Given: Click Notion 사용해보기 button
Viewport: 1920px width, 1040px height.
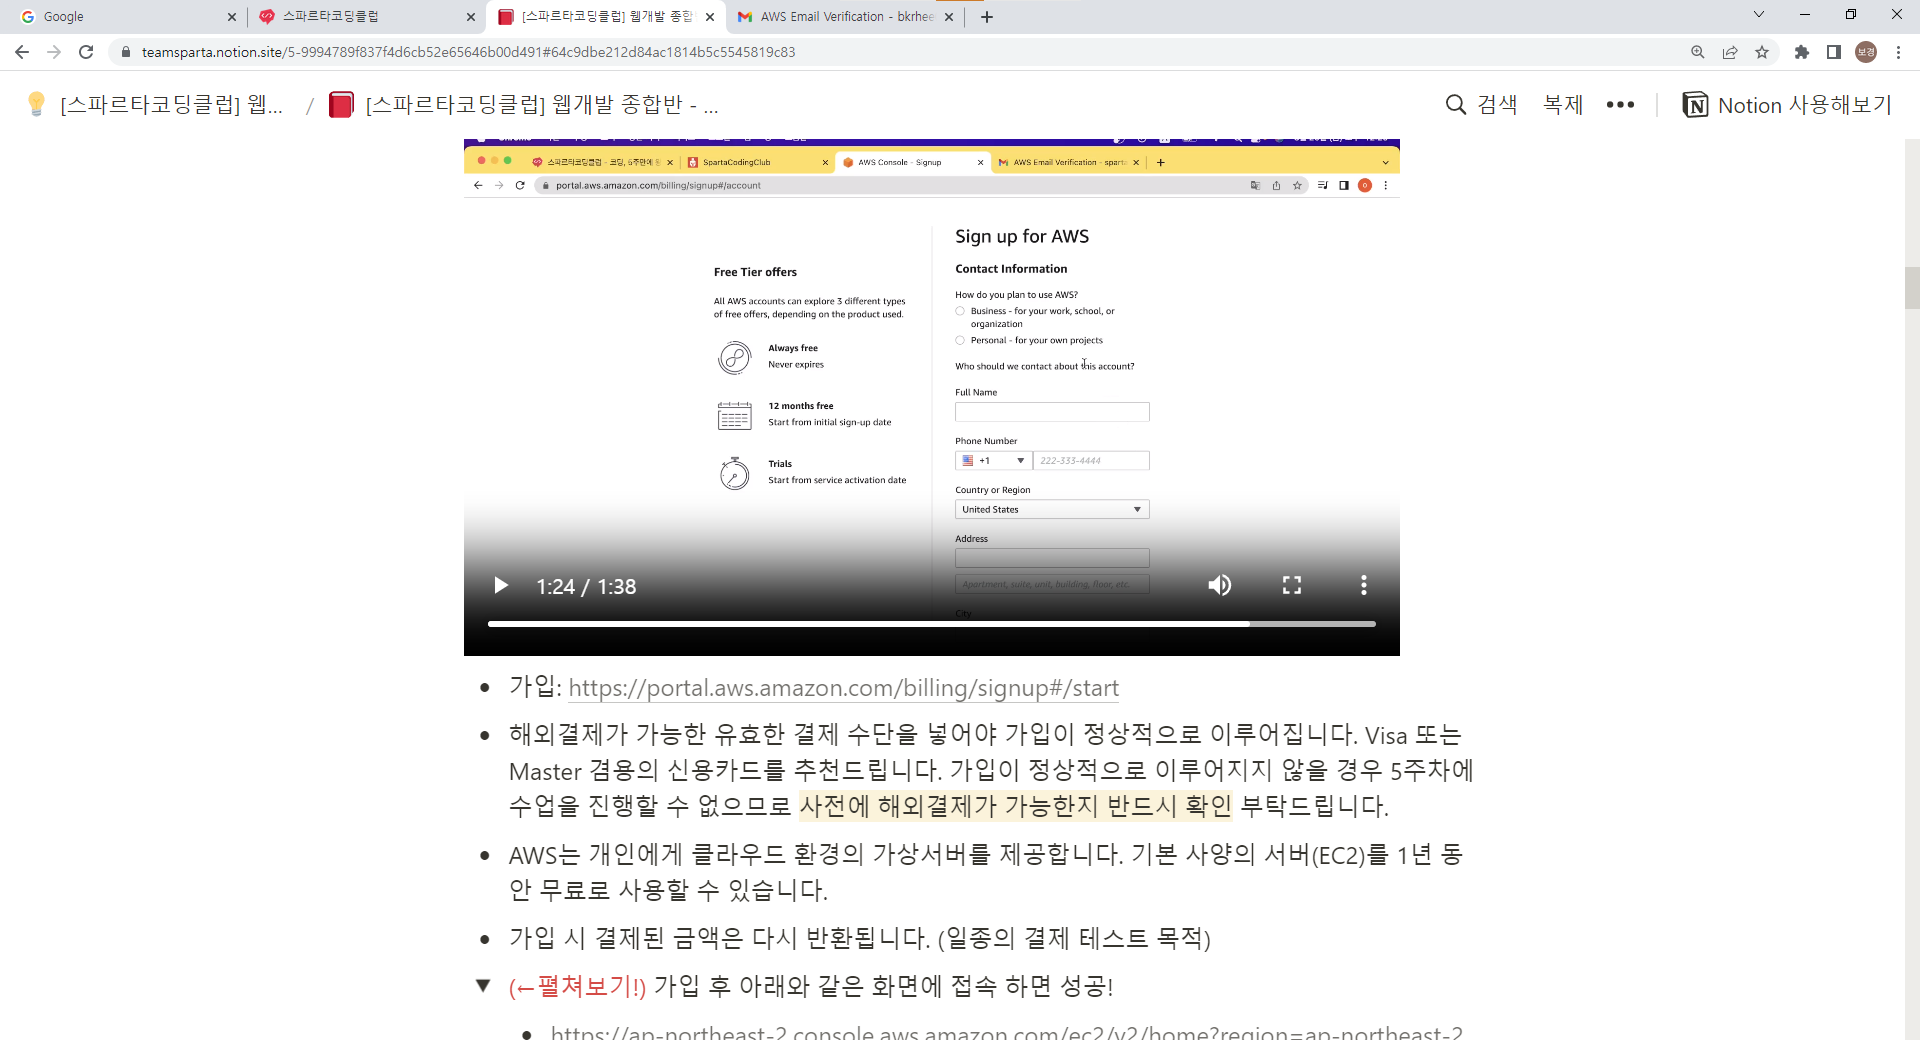Looking at the screenshot, I should coord(1787,105).
